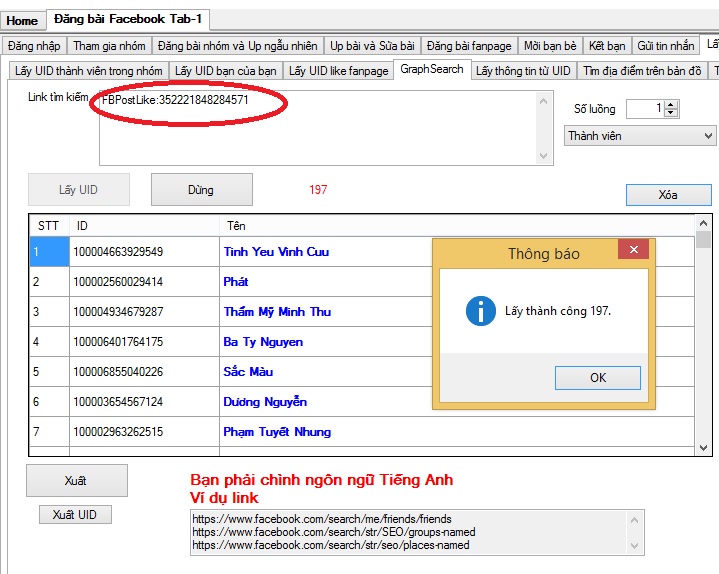Select name Ba Ty Nguyen

click(x=263, y=342)
